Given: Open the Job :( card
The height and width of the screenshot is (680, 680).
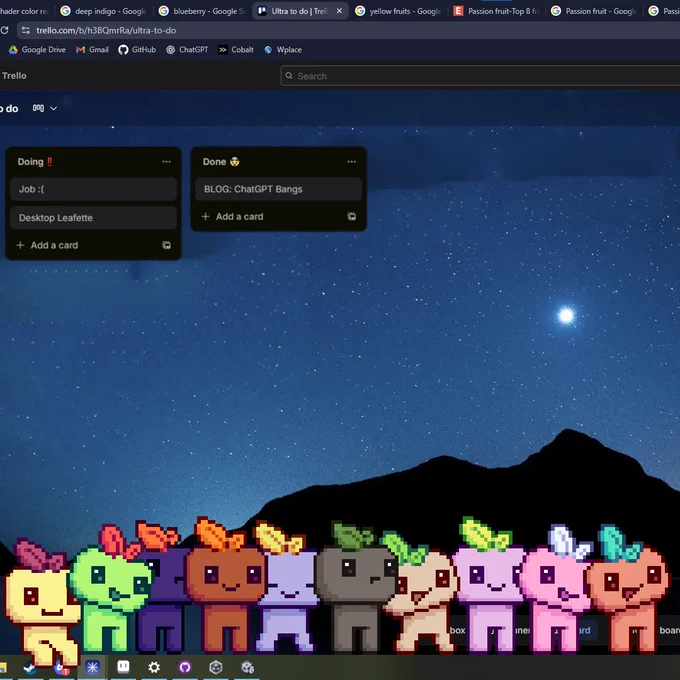Looking at the screenshot, I should 93,189.
